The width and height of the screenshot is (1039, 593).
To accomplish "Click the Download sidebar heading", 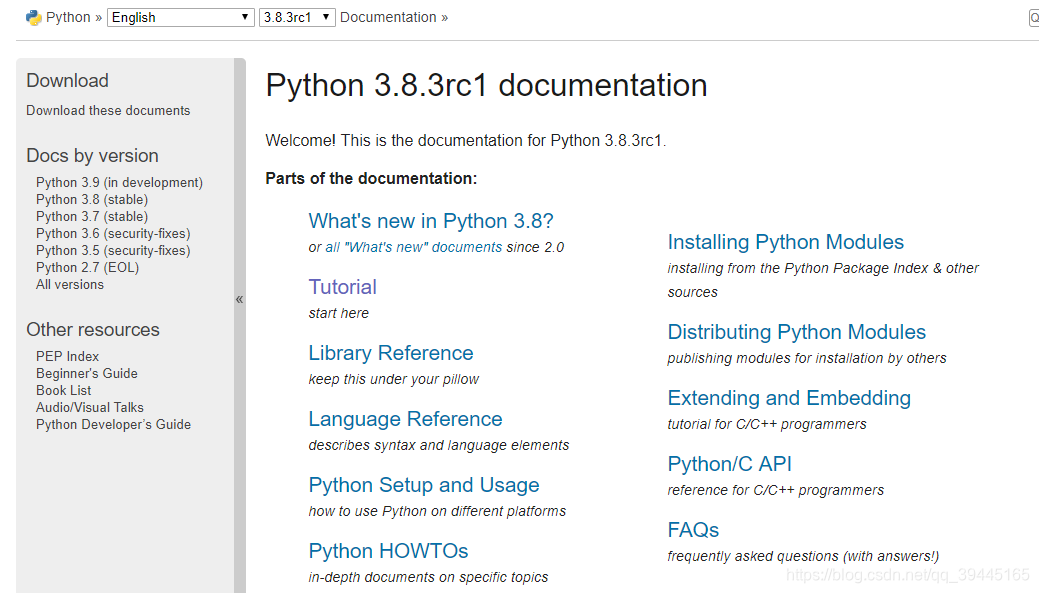I will point(68,81).
